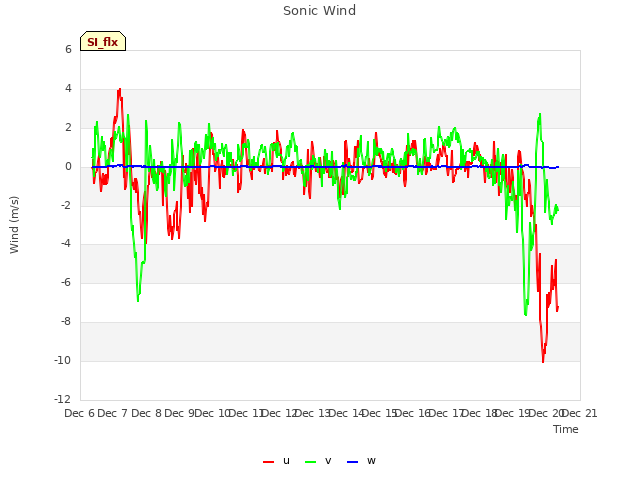Toggle the blue w series legend entry
The height and width of the screenshot is (480, 640).
click(x=361, y=461)
